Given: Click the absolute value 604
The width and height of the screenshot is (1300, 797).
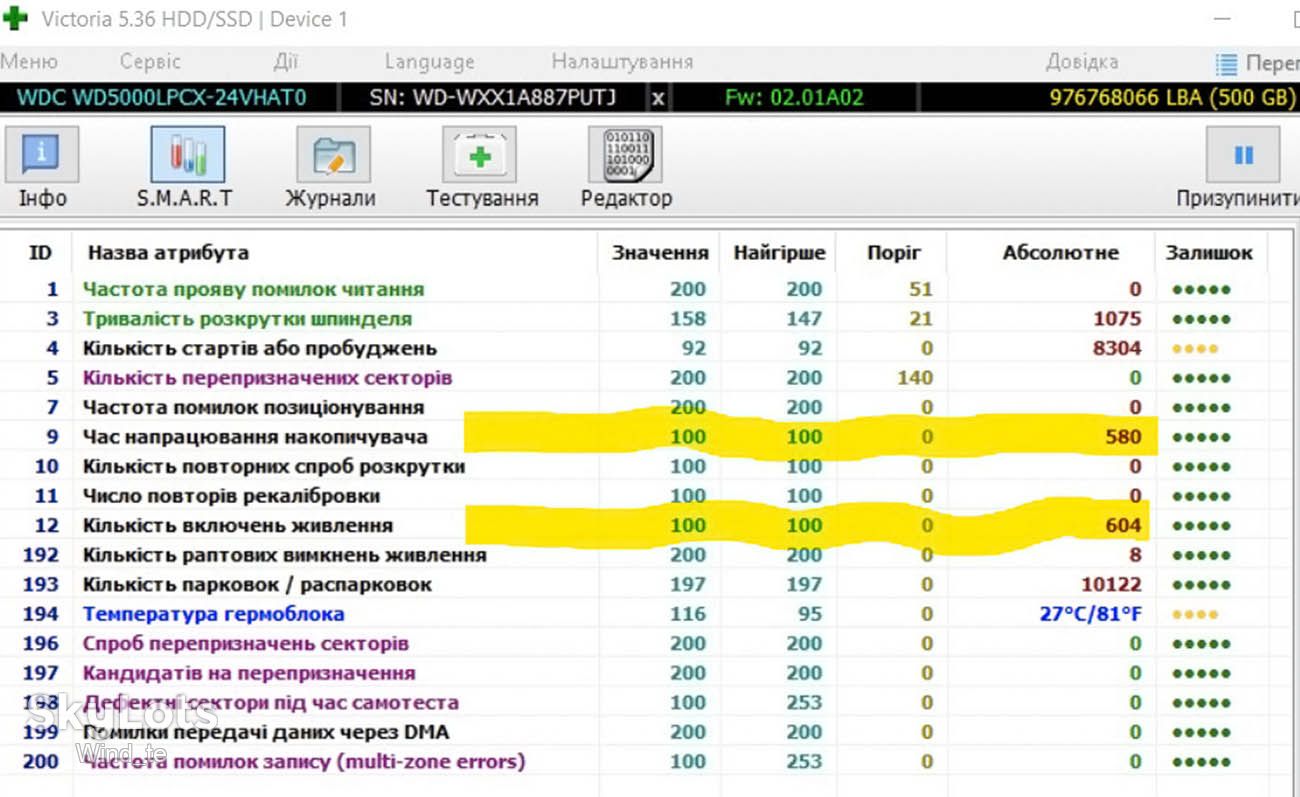Looking at the screenshot, I should coord(1123,526).
